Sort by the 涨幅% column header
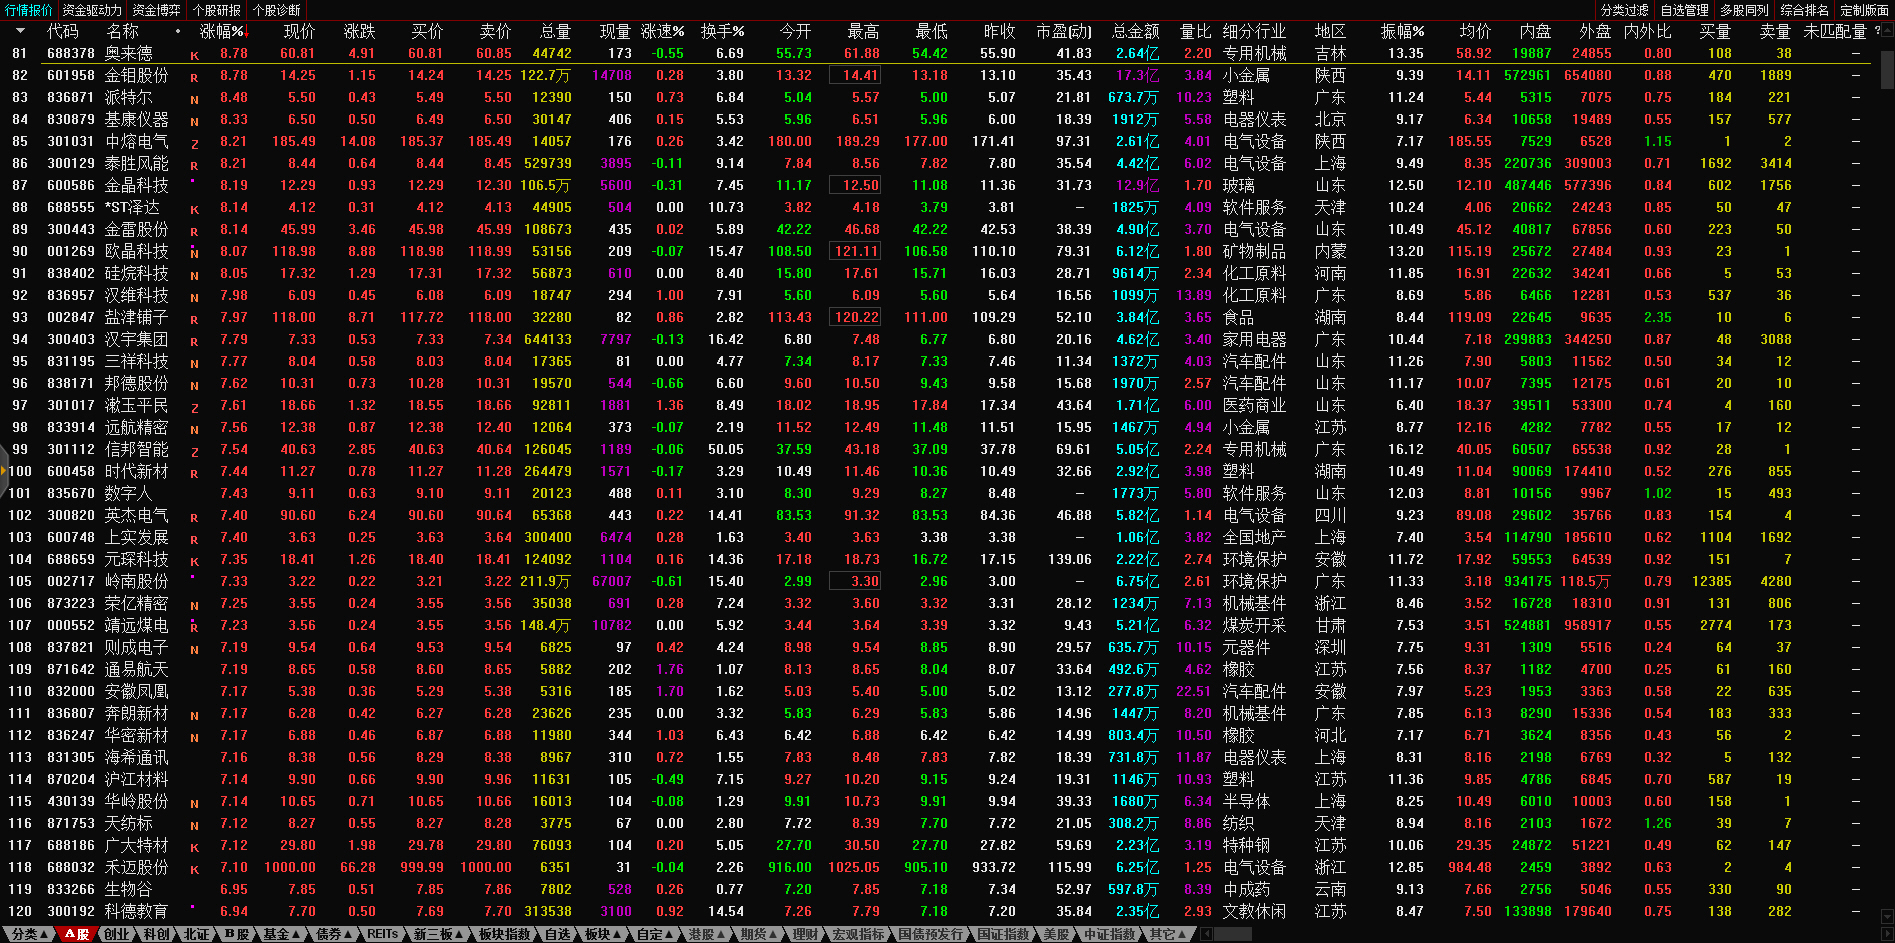Screen dimensions: 1895x943 [x=221, y=32]
